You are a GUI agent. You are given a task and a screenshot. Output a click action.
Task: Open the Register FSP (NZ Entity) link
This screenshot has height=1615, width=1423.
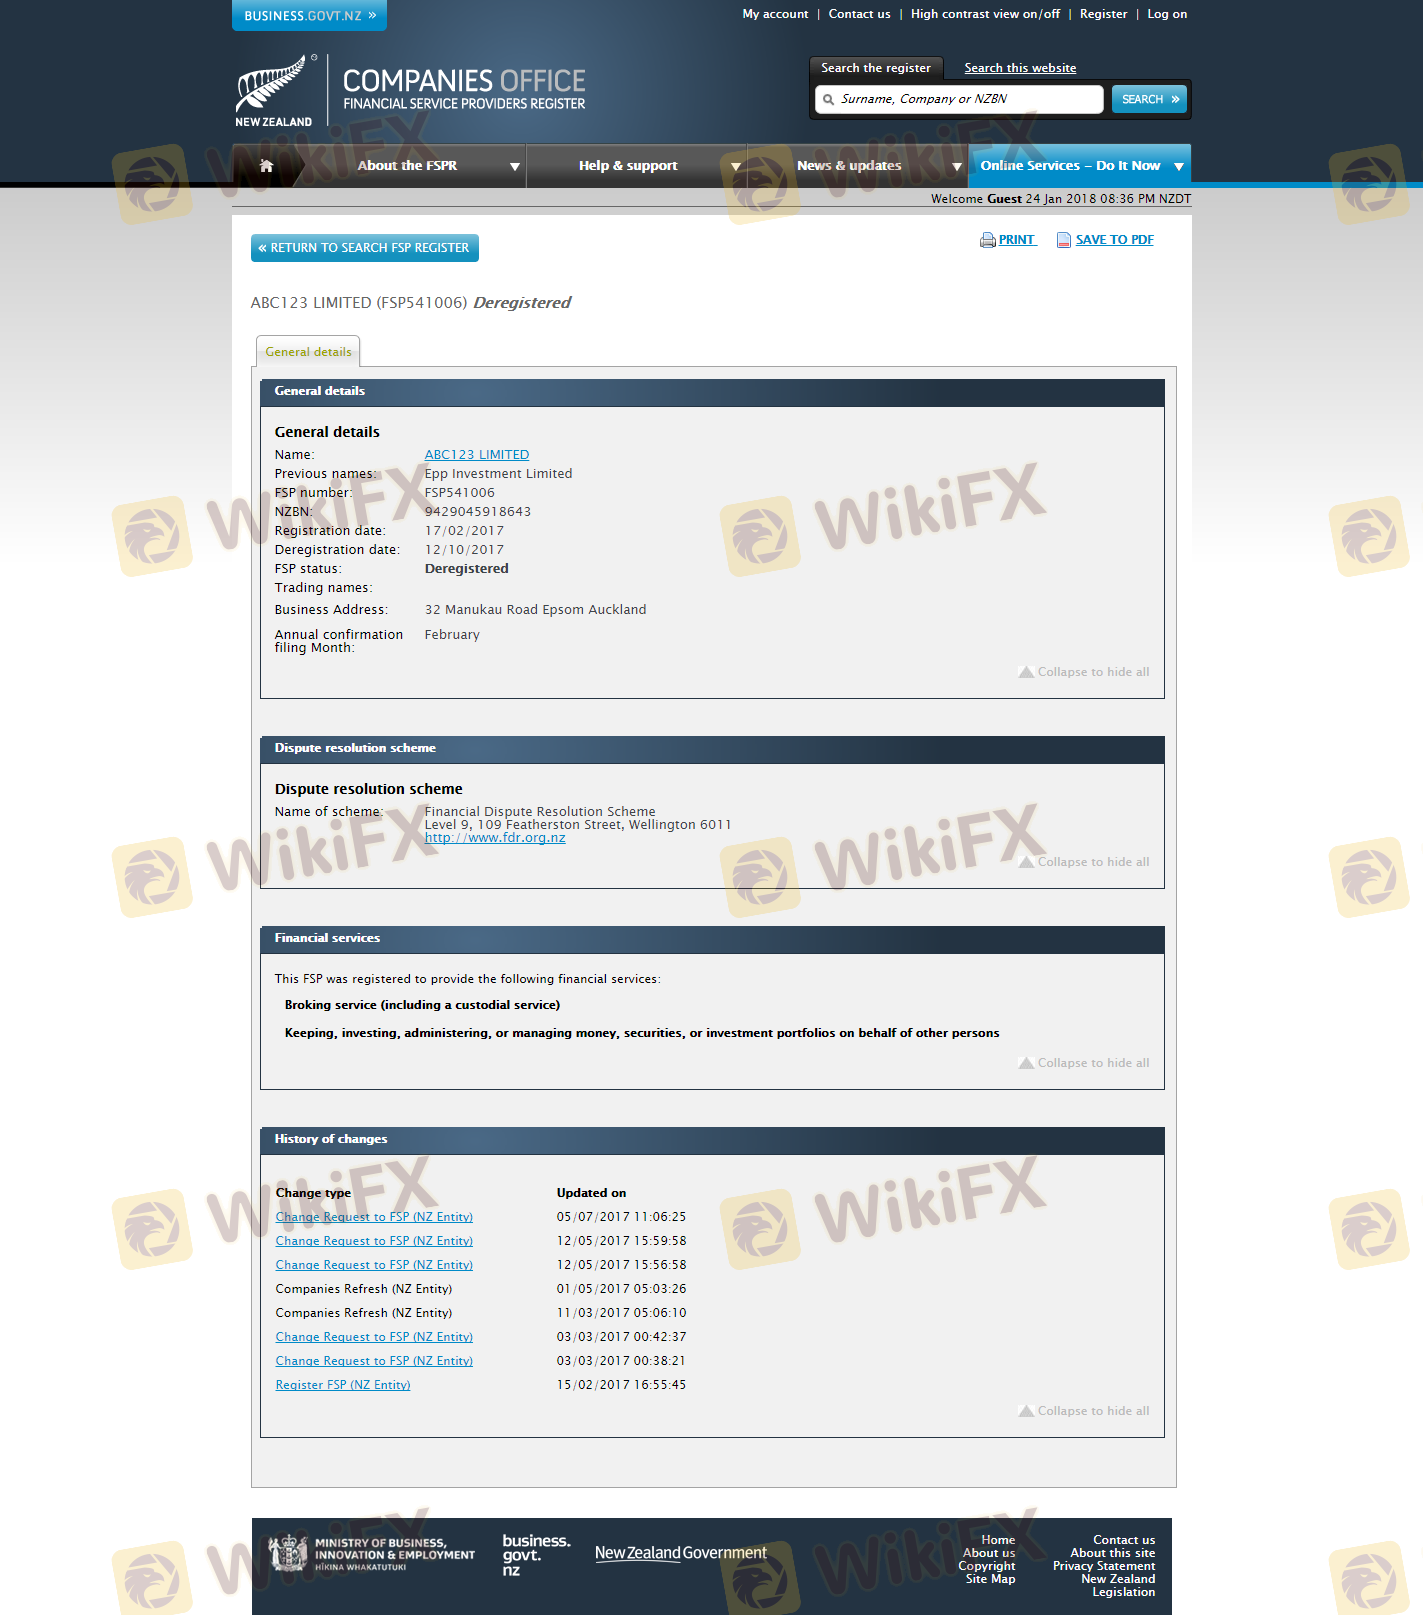343,1385
